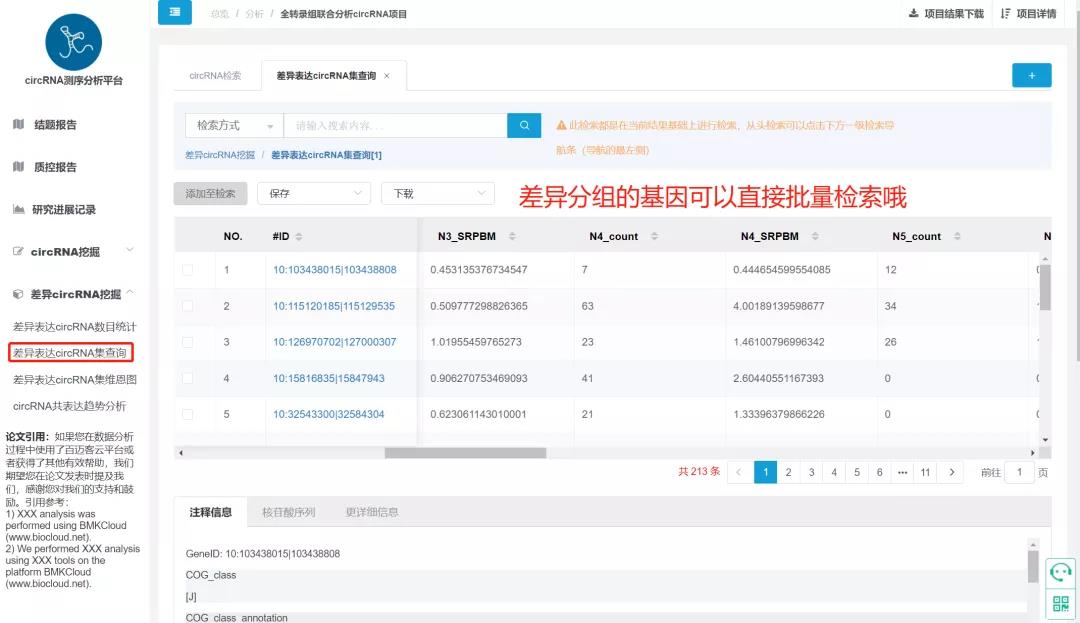Open the customer service headset icon
This screenshot has width=1080, height=623.
click(1060, 572)
